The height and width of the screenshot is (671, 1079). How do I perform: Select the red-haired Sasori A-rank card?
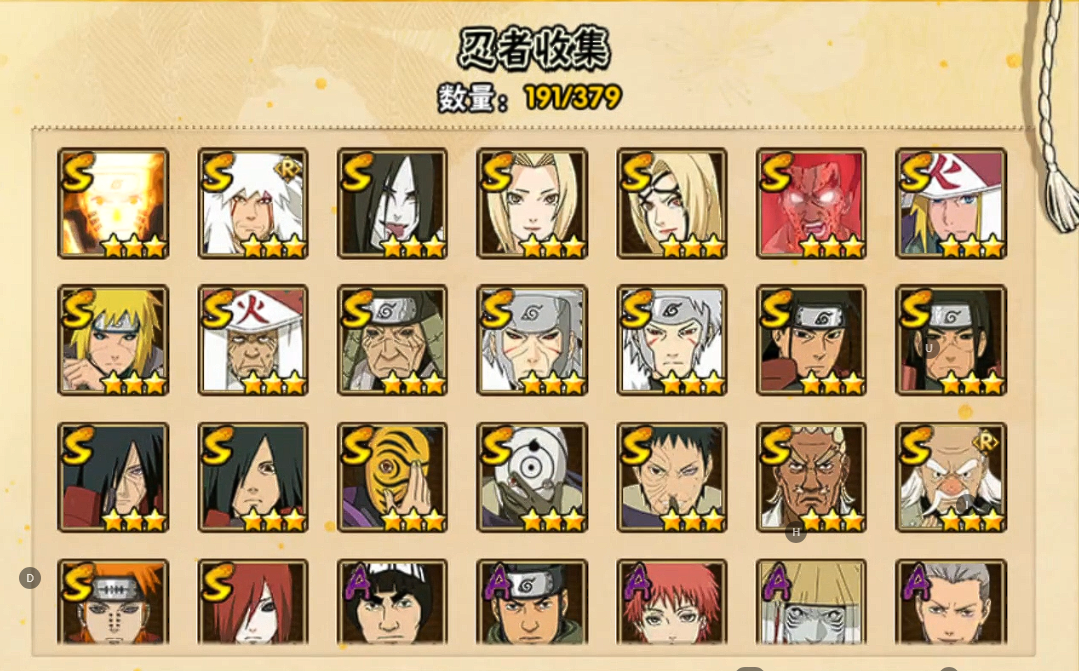point(672,602)
